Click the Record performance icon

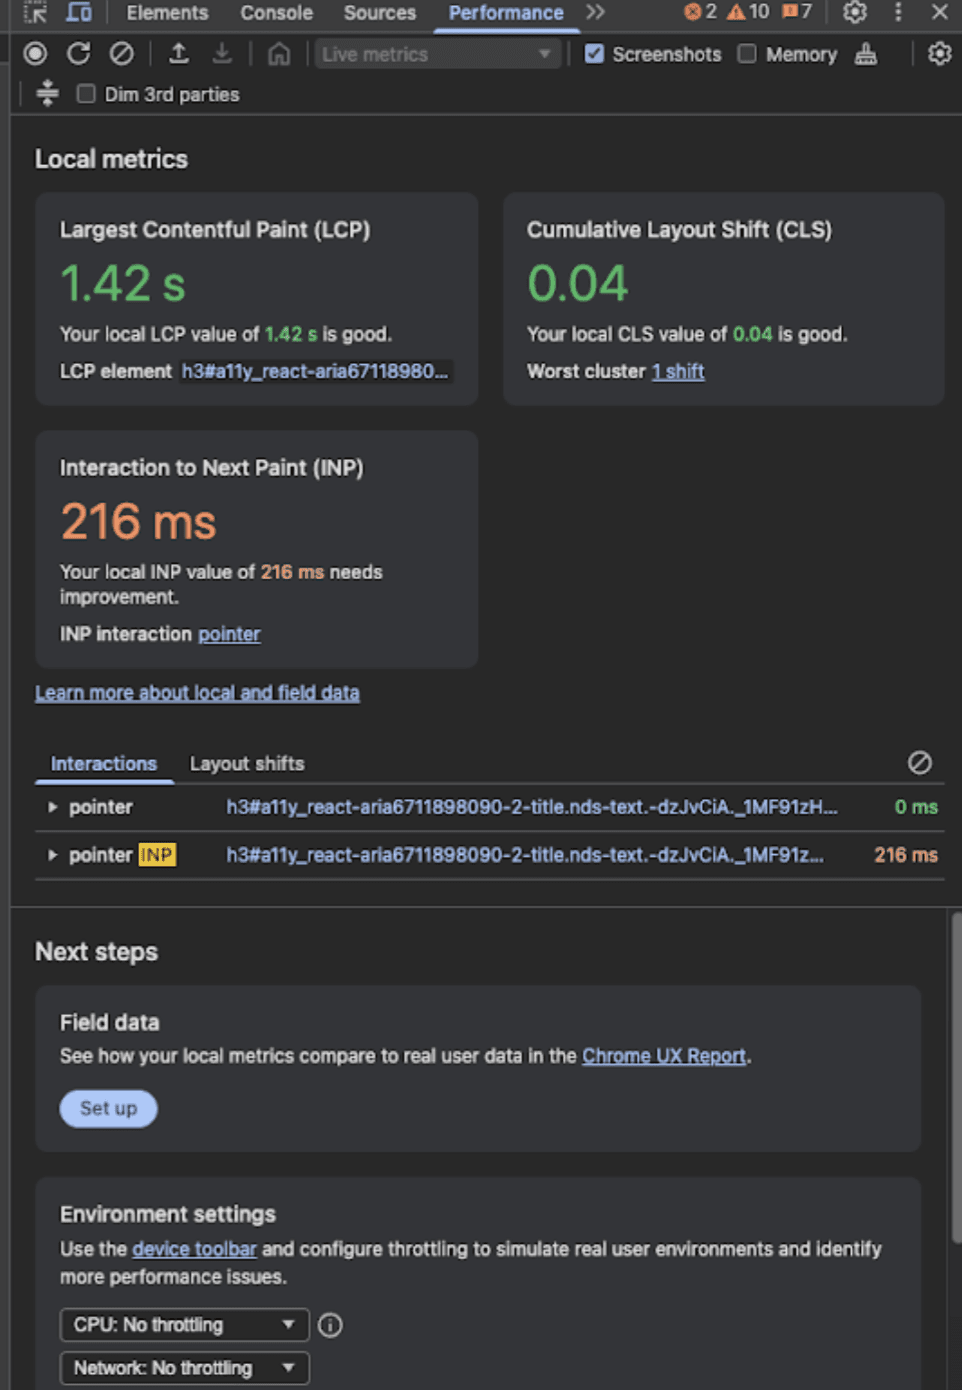pos(35,54)
